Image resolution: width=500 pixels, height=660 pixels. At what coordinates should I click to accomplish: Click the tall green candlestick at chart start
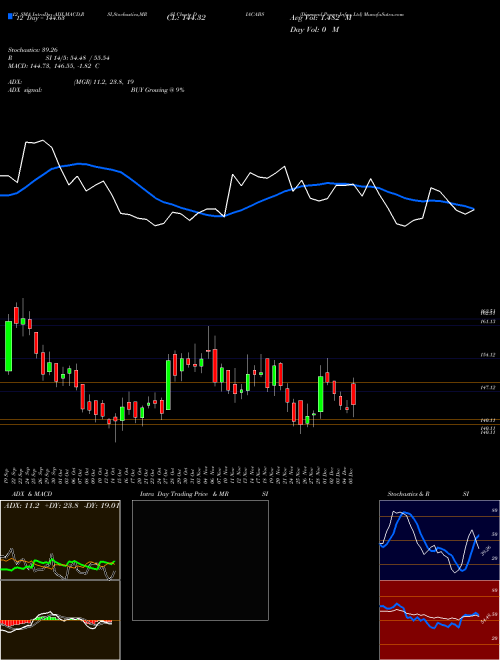click(x=8, y=346)
